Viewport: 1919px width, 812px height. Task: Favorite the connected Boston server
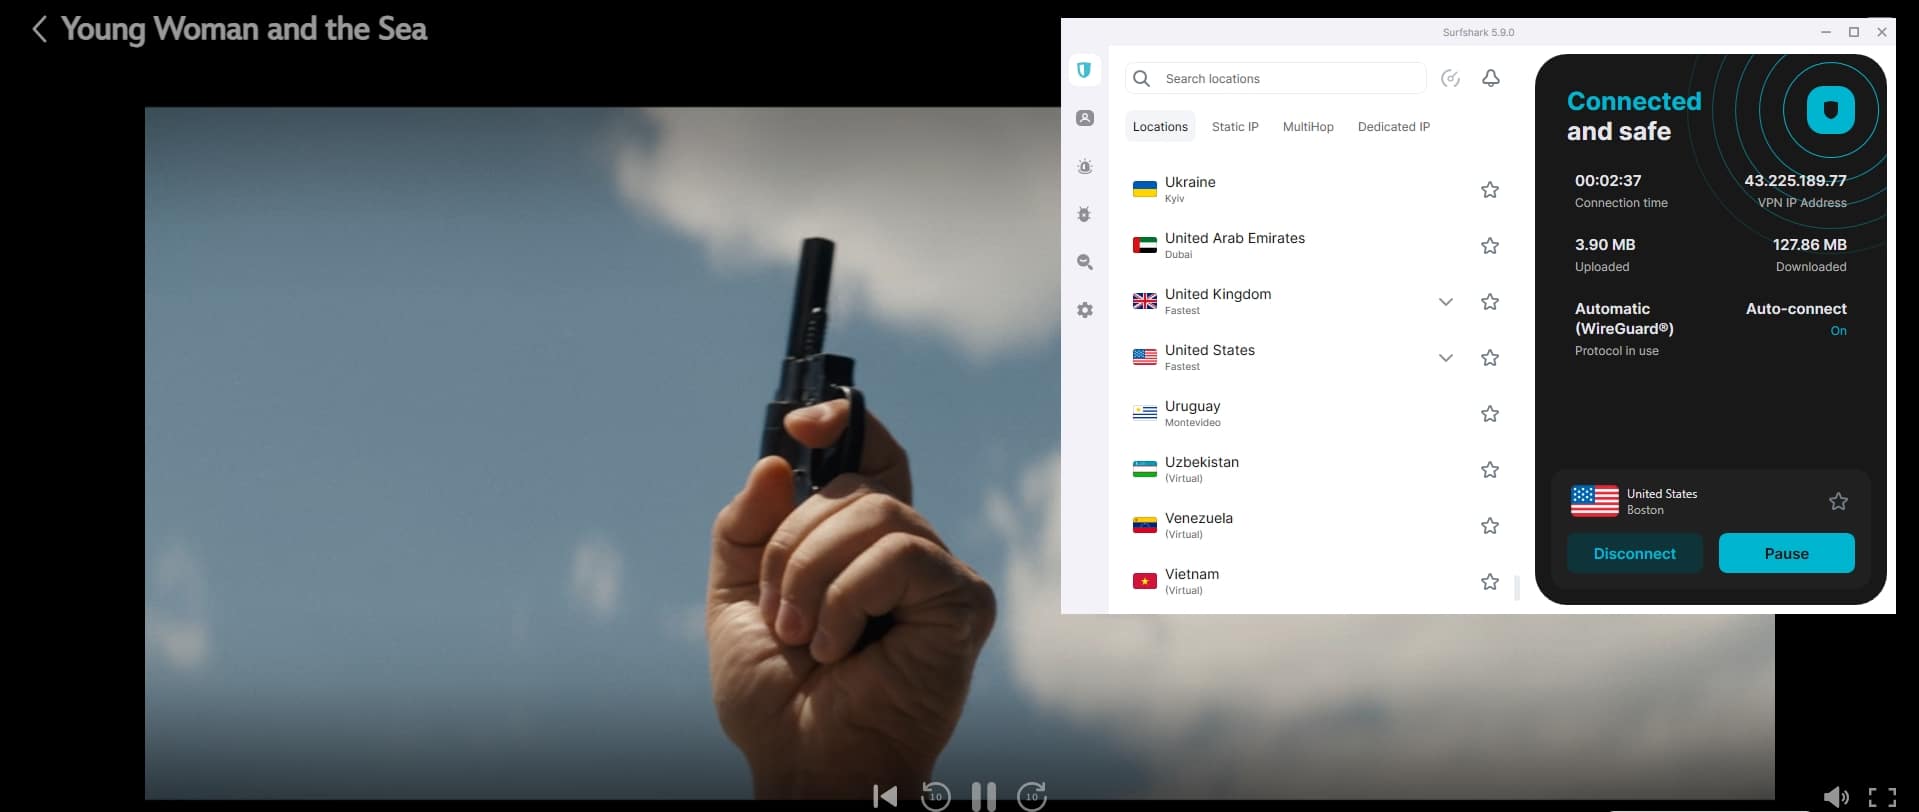[x=1838, y=502]
